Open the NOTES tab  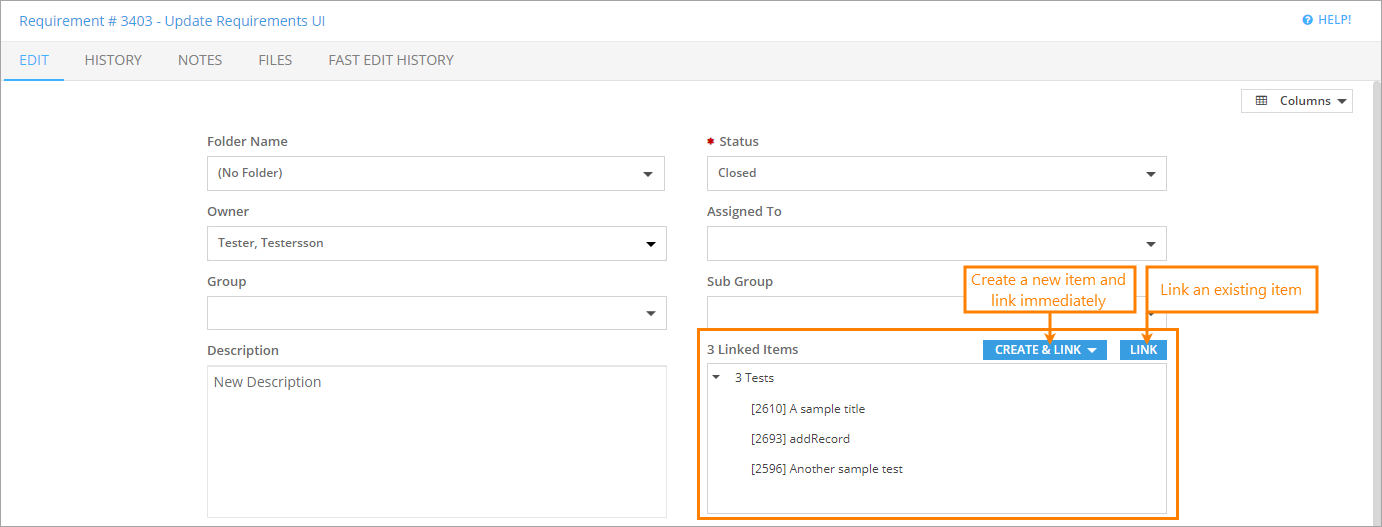[x=200, y=60]
